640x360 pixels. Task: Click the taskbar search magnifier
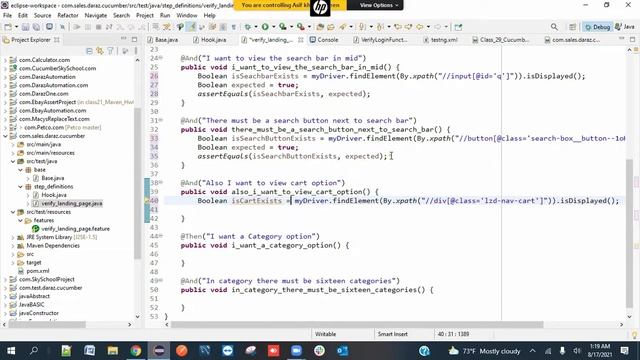(x=34, y=351)
